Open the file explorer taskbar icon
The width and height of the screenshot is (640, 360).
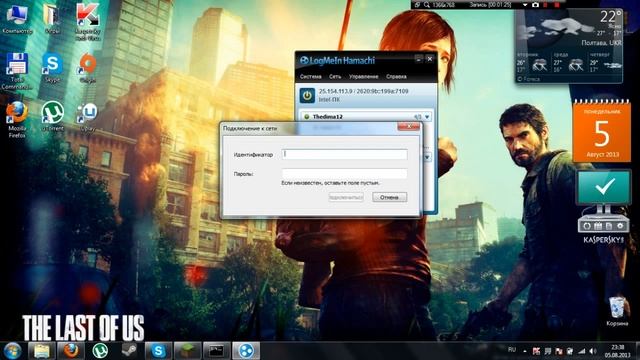pyautogui.click(x=42, y=351)
